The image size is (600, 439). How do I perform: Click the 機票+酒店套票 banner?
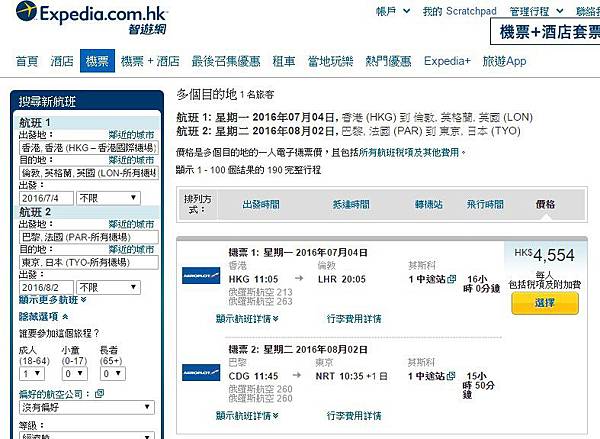545,31
